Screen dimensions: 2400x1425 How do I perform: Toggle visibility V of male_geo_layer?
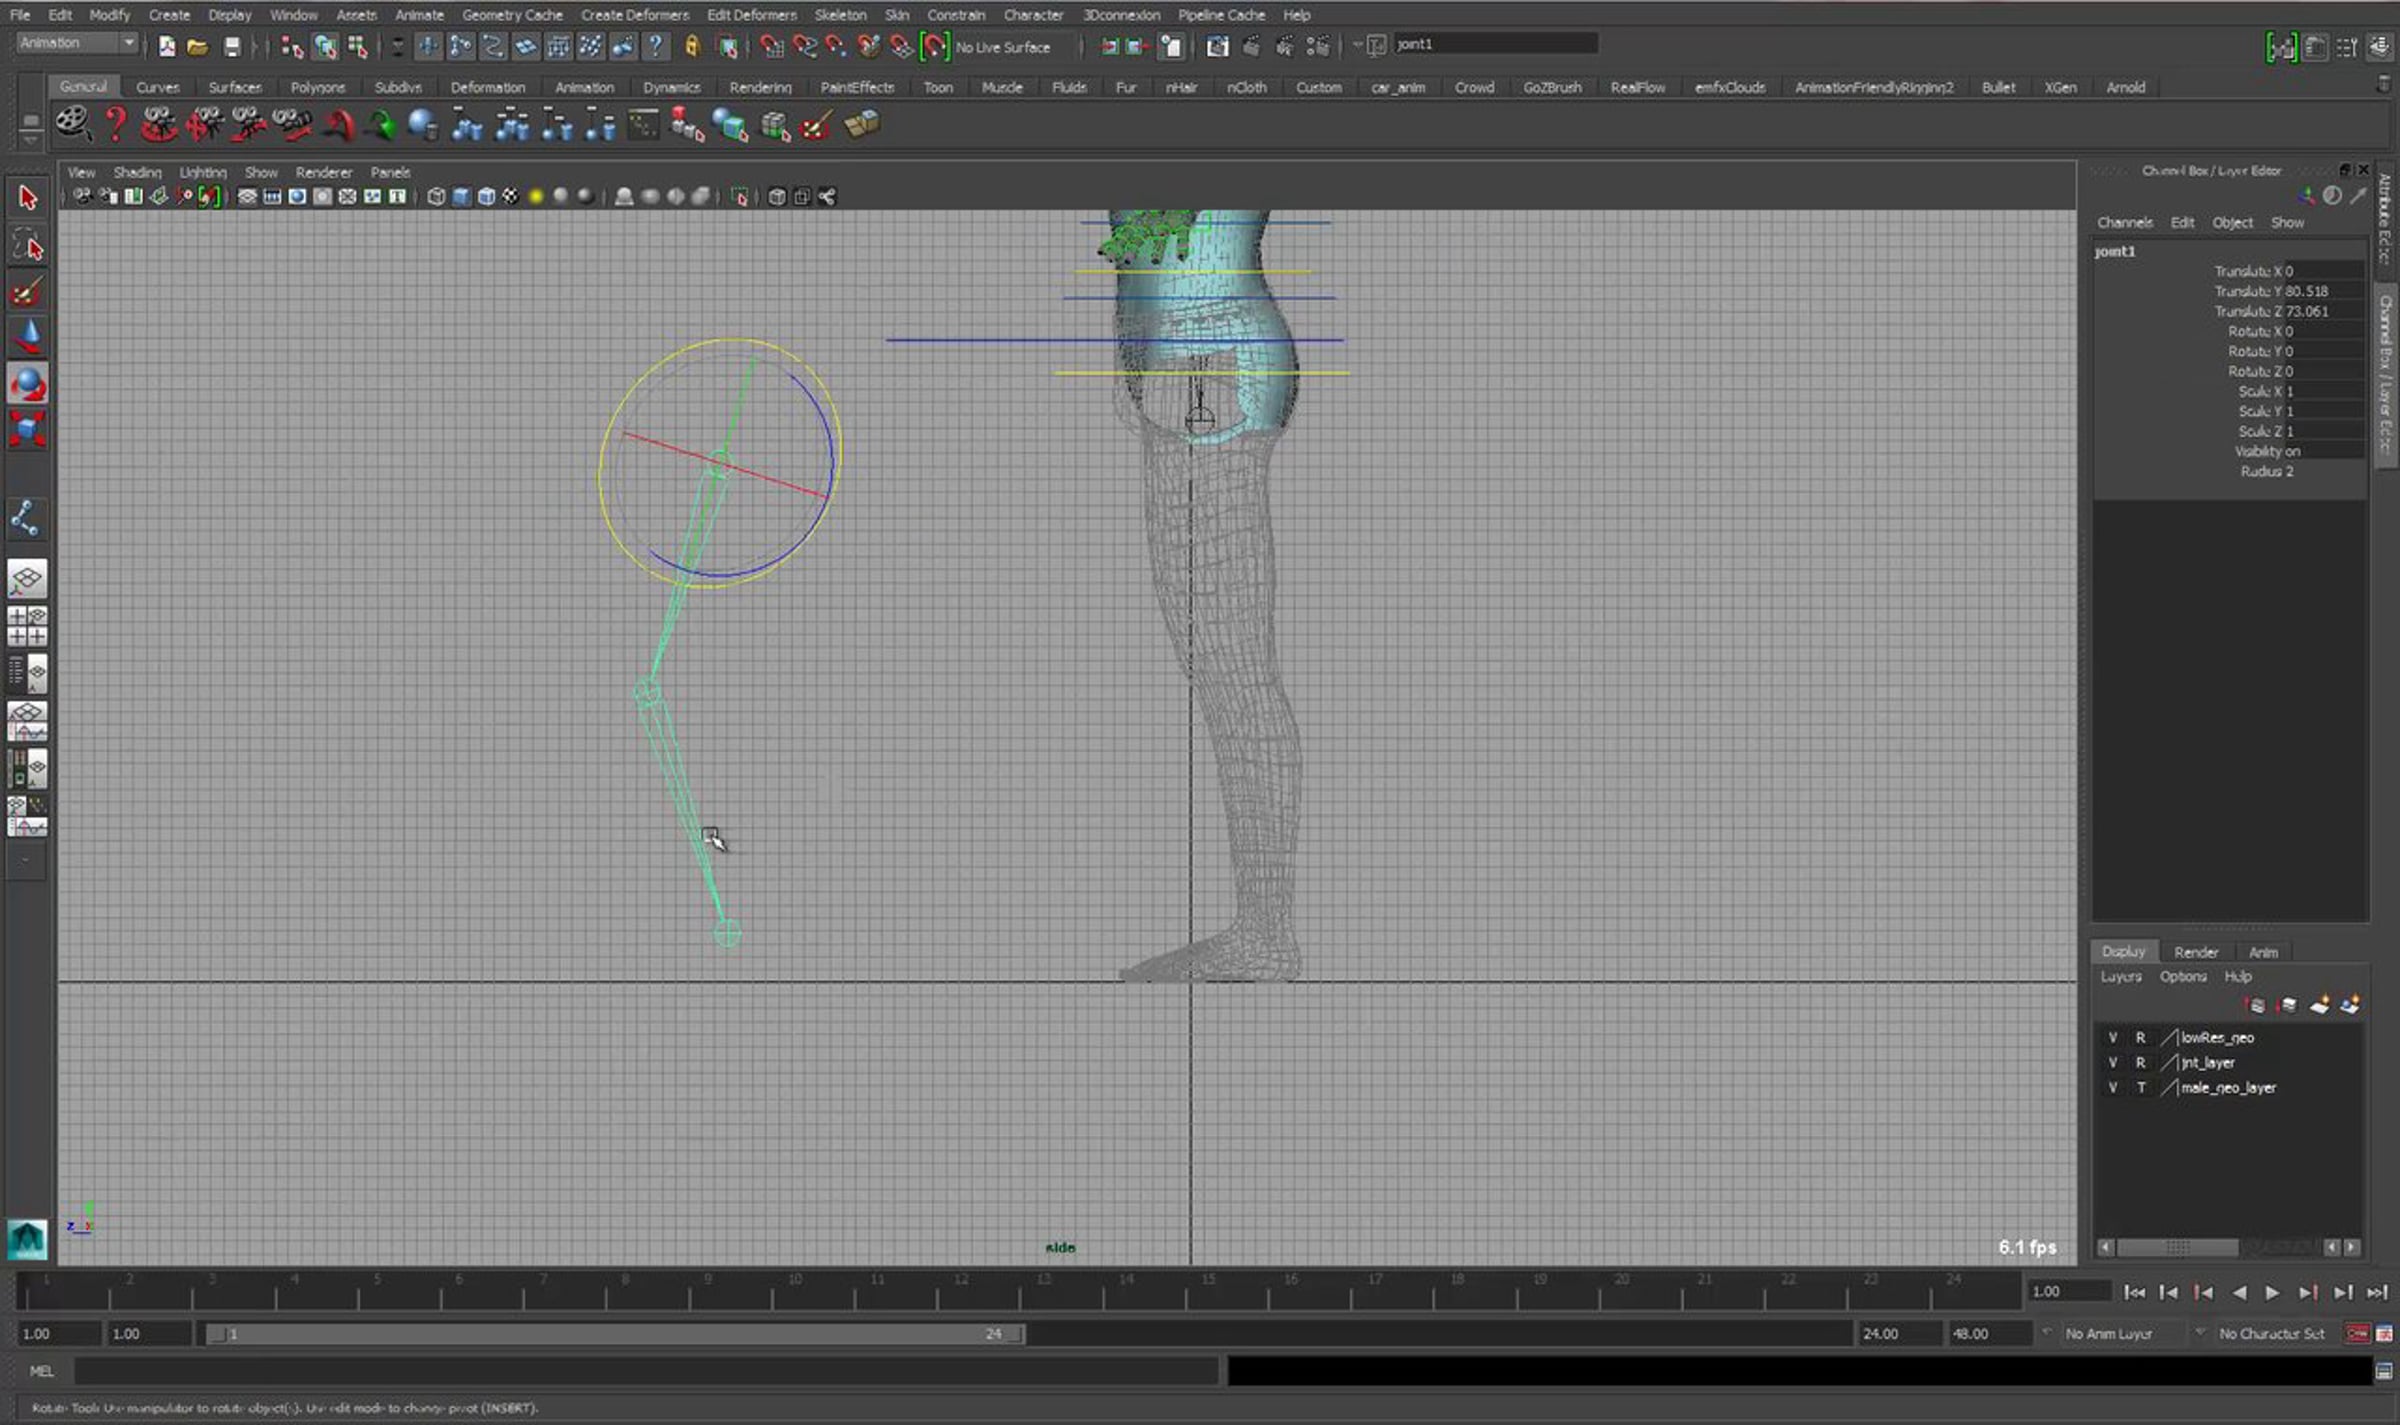(2112, 1088)
